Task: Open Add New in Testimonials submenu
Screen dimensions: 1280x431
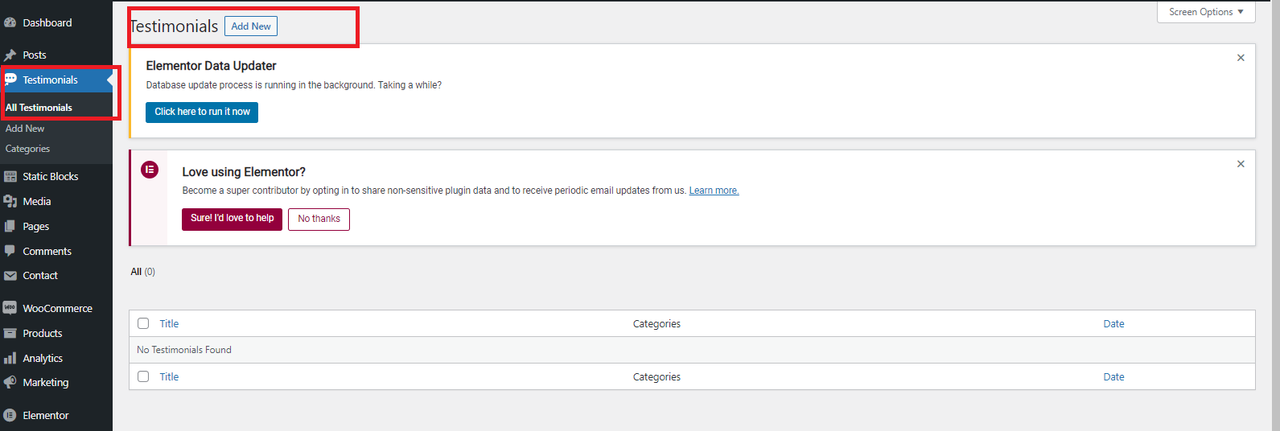Action: tap(25, 128)
